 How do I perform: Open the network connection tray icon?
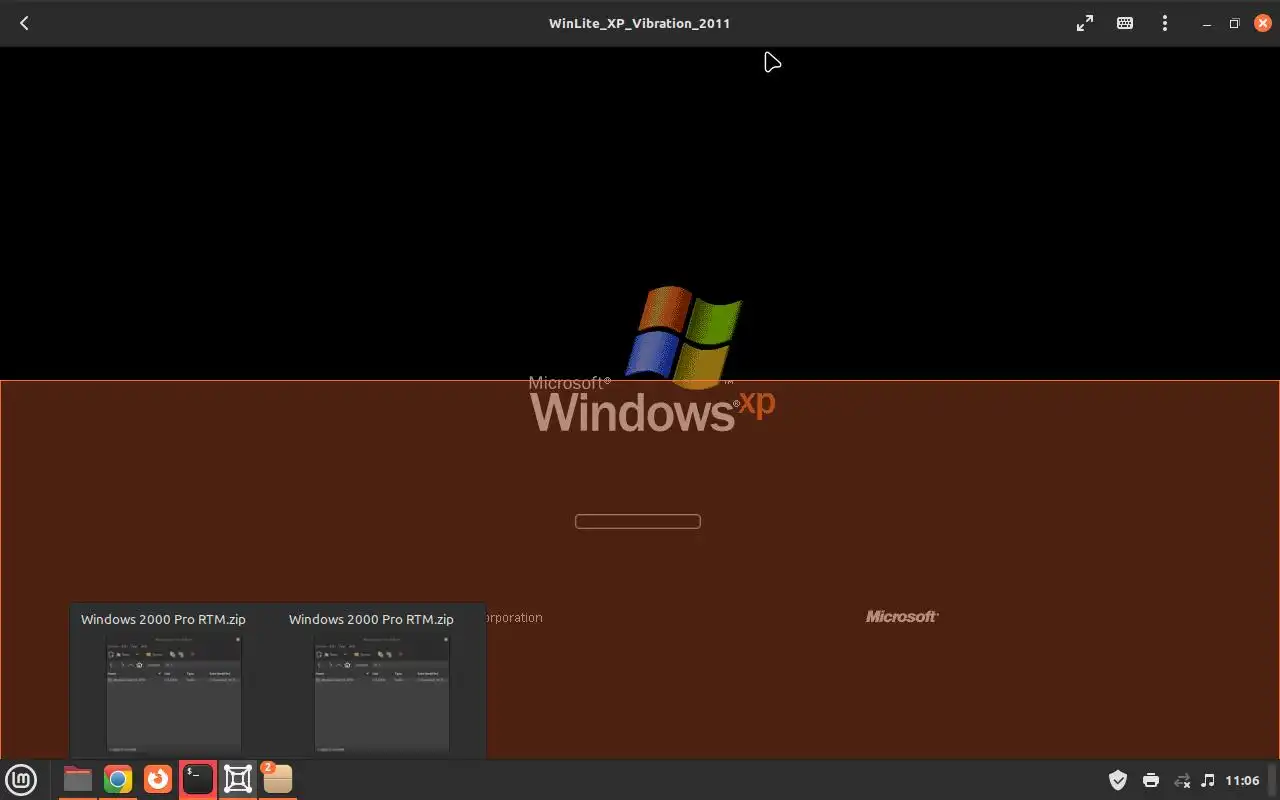point(1182,780)
